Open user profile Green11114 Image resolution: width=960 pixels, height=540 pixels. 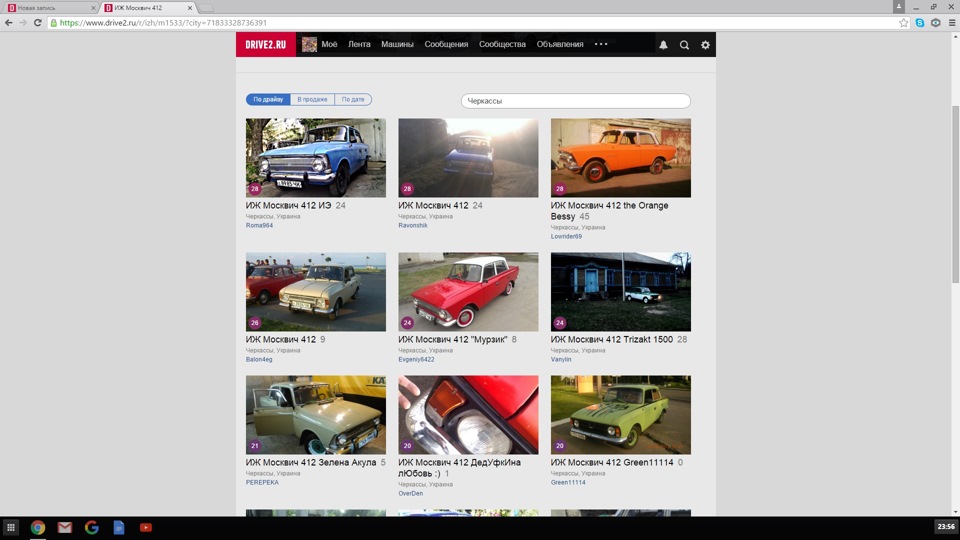pos(568,482)
